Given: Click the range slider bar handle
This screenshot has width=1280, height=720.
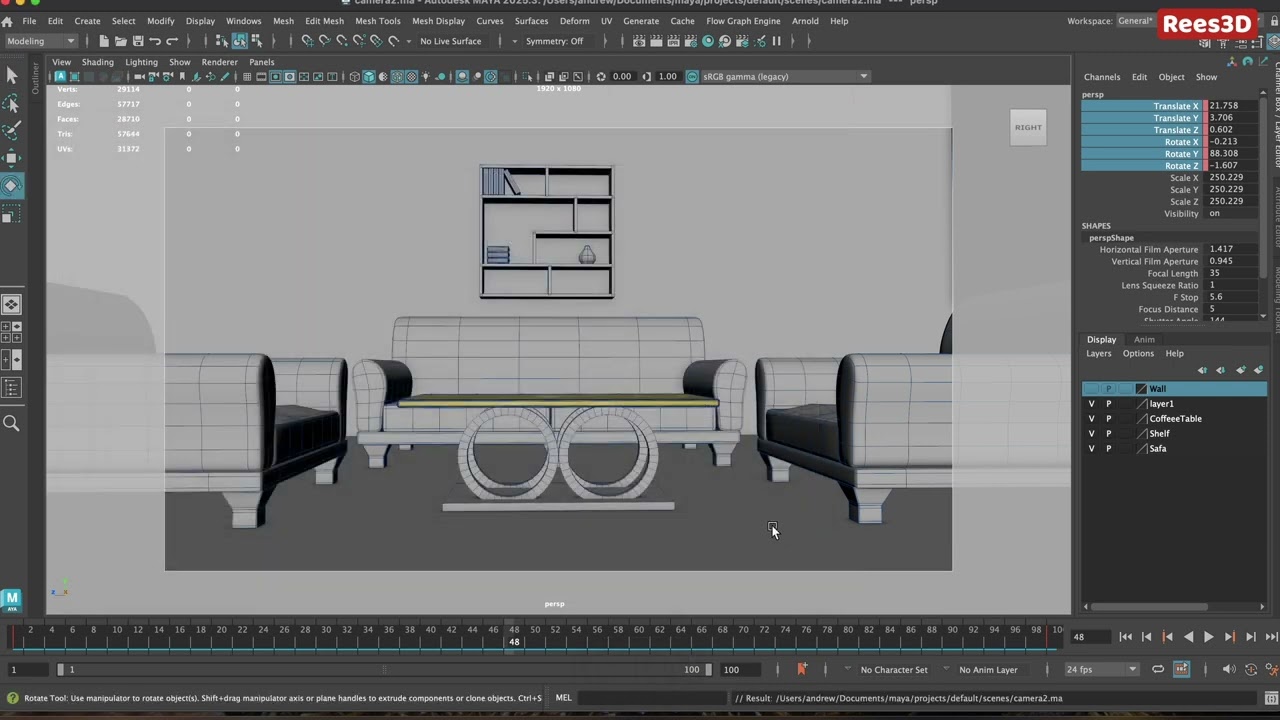Looking at the screenshot, I should tap(384, 669).
